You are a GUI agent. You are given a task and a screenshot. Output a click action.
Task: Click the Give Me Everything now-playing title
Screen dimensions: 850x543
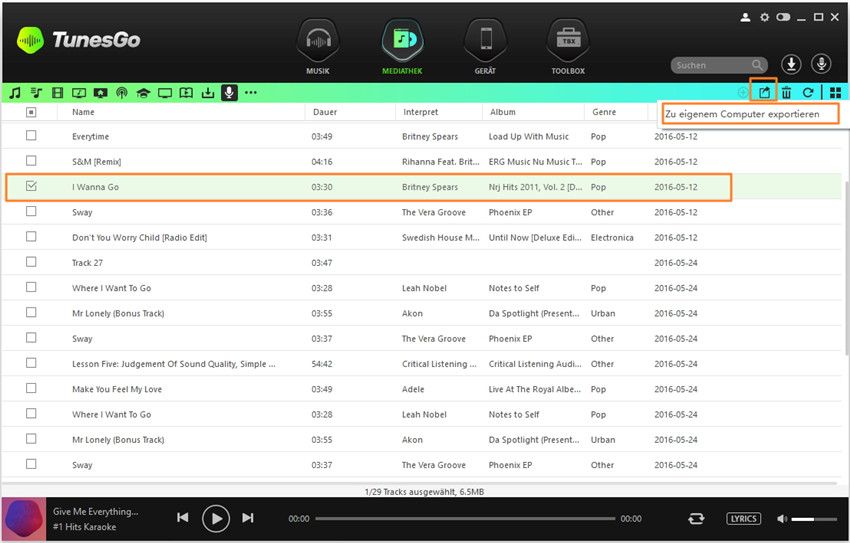coord(95,512)
